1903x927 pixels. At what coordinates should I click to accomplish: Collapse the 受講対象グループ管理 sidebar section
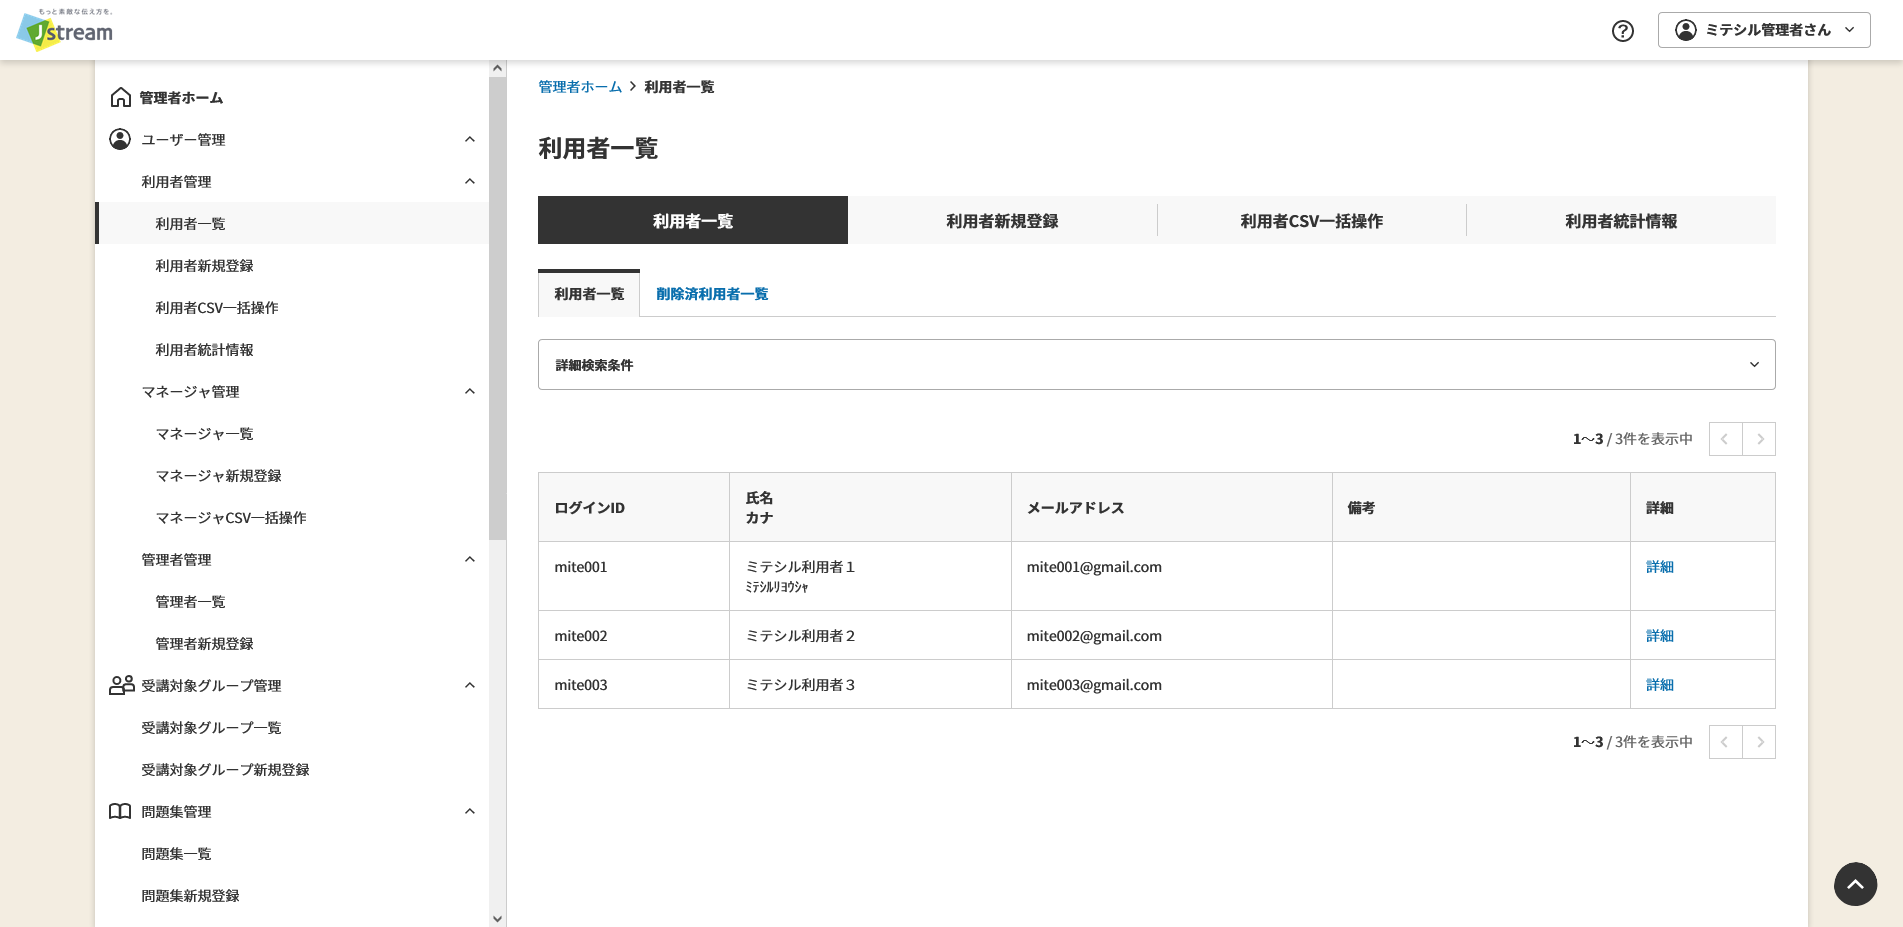coord(470,685)
